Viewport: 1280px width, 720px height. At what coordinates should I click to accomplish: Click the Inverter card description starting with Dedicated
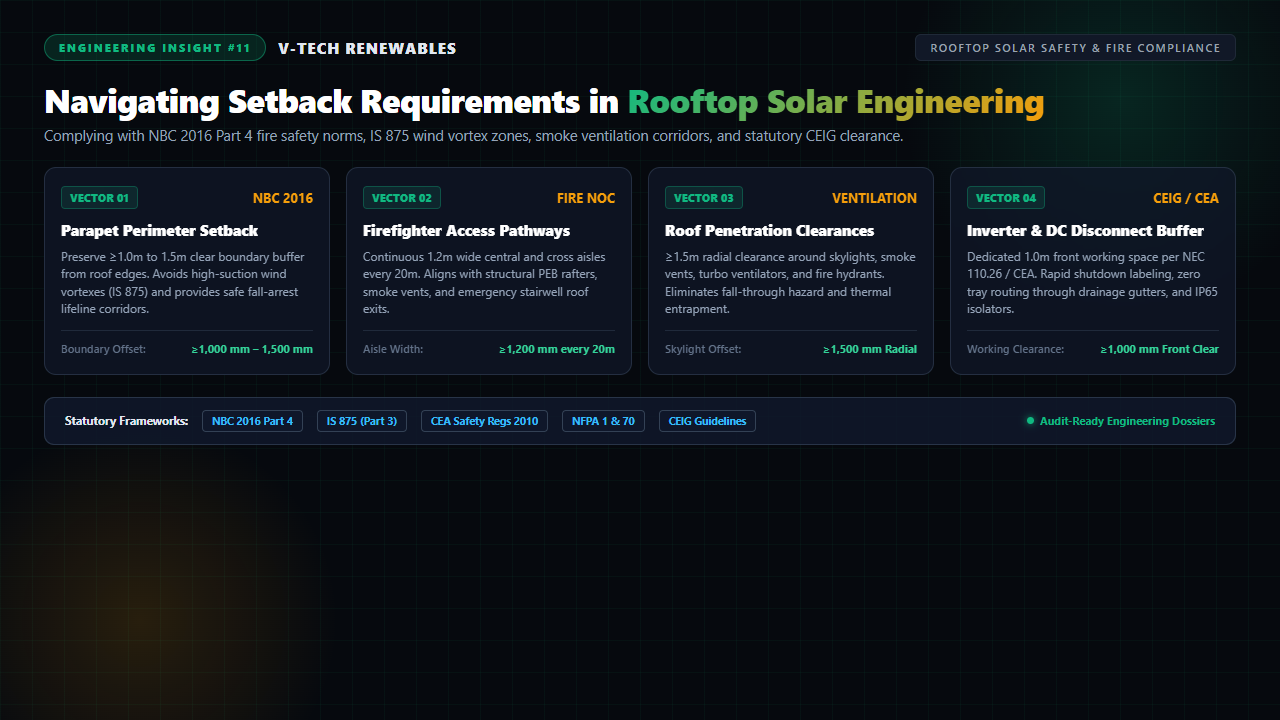pyautogui.click(x=1093, y=283)
